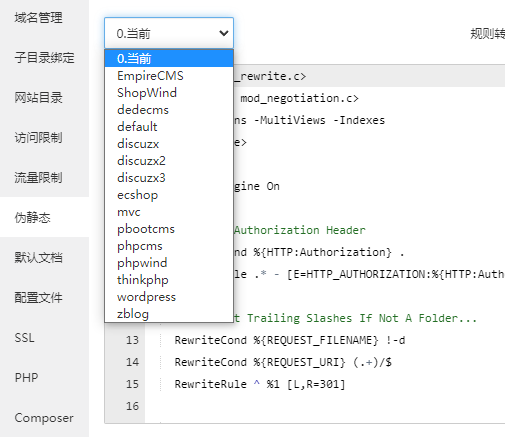Open the 0.当前 rewrite template dropdown
The height and width of the screenshot is (437, 505).
(x=169, y=33)
